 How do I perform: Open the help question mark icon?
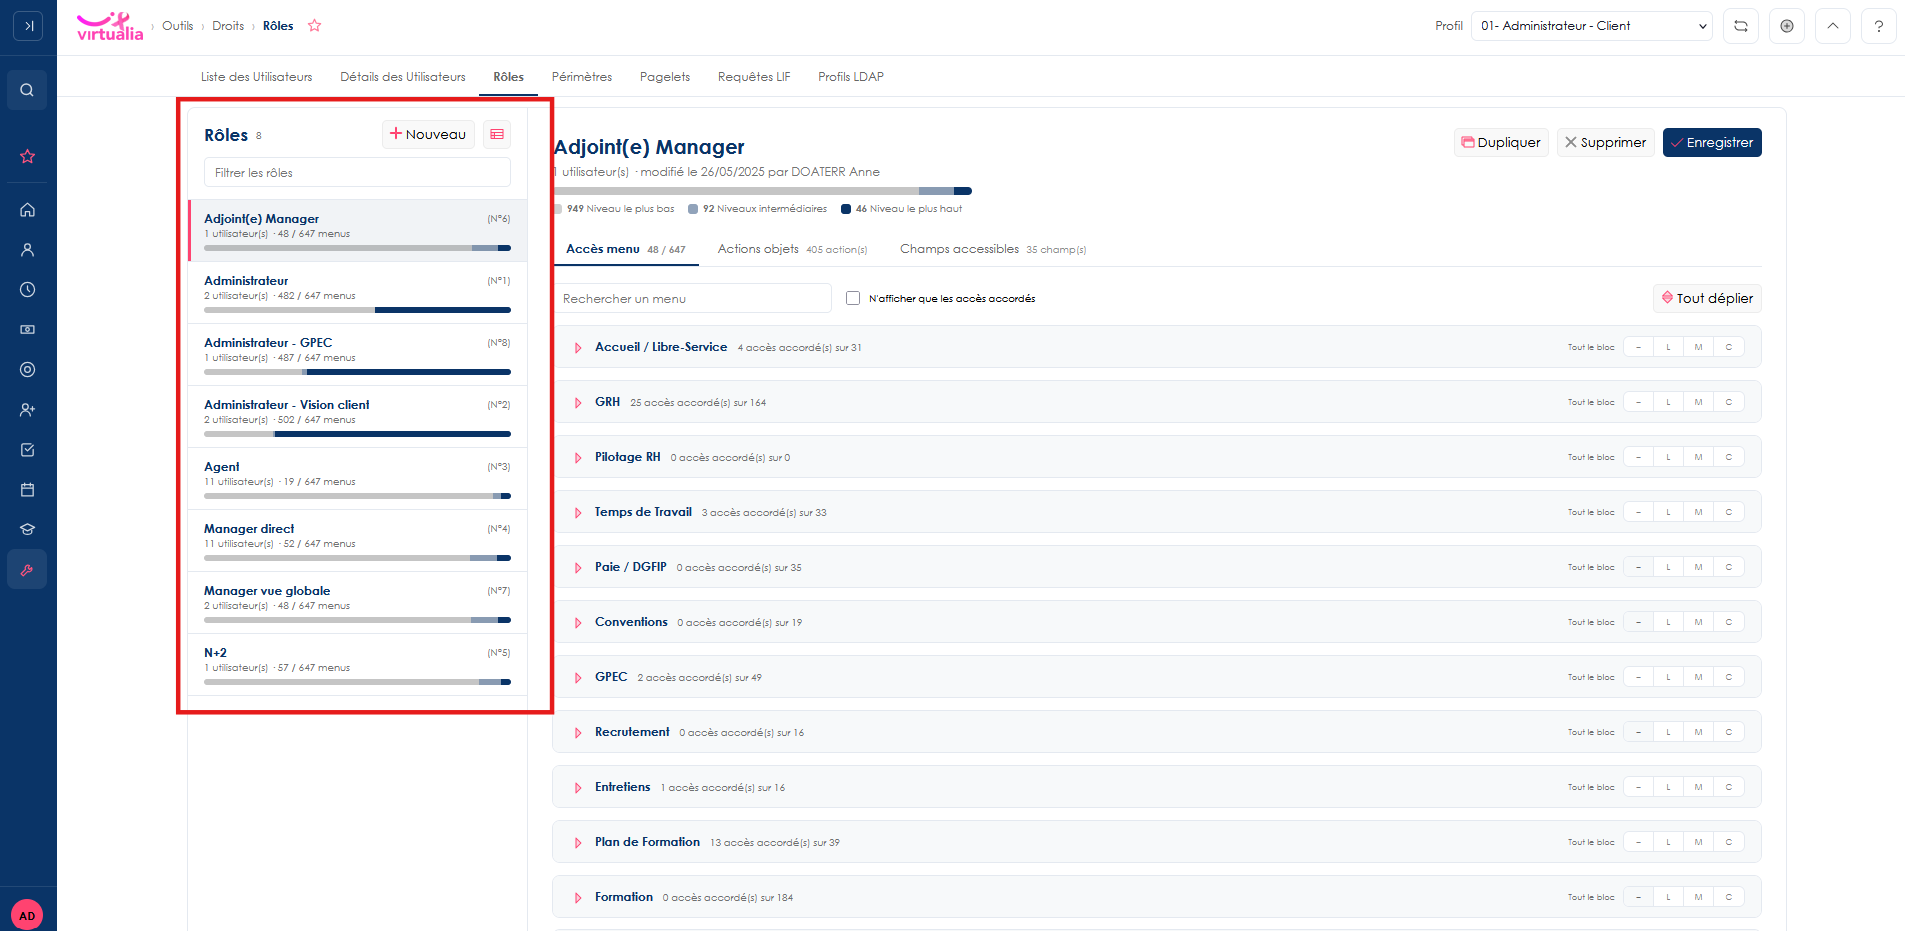pos(1879,26)
